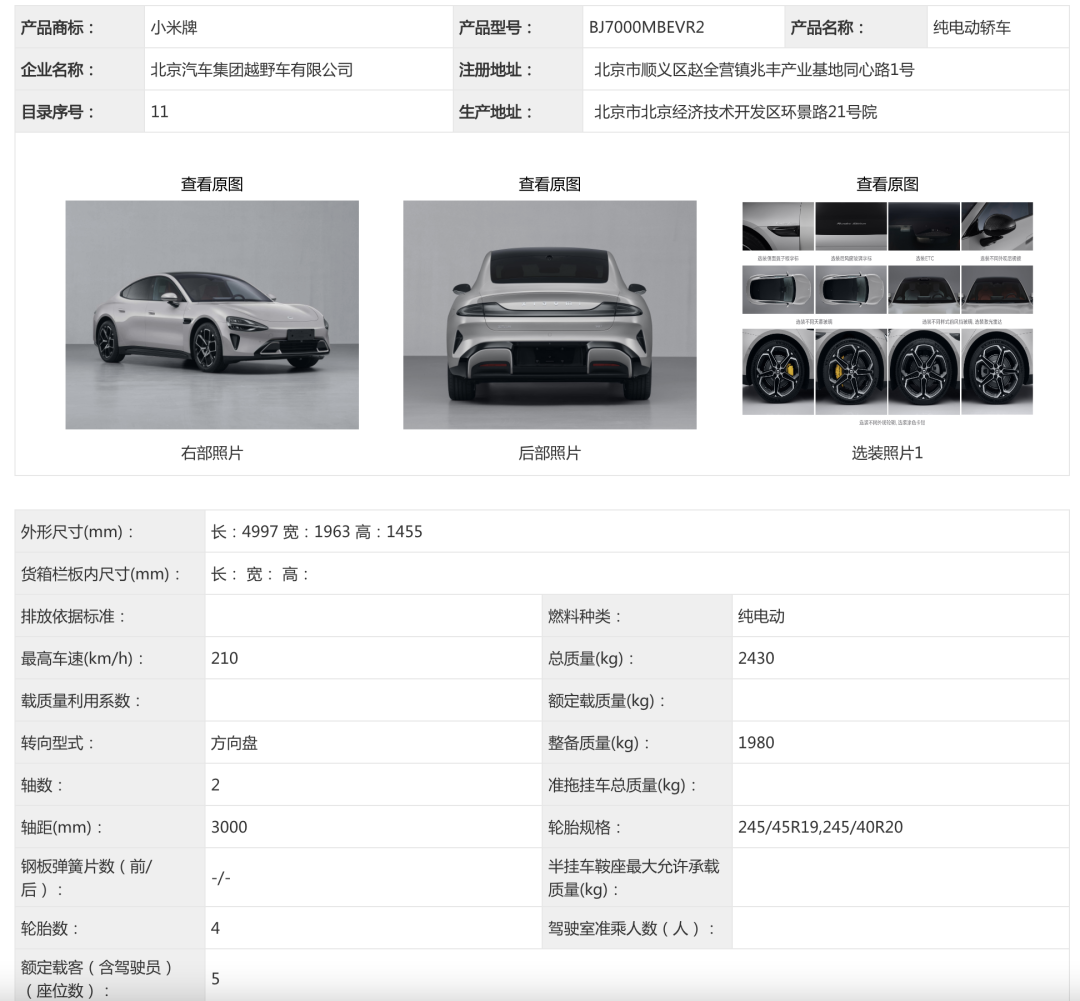Click the '燃料种类：' label
The image size is (1080, 1001).
click(x=585, y=616)
